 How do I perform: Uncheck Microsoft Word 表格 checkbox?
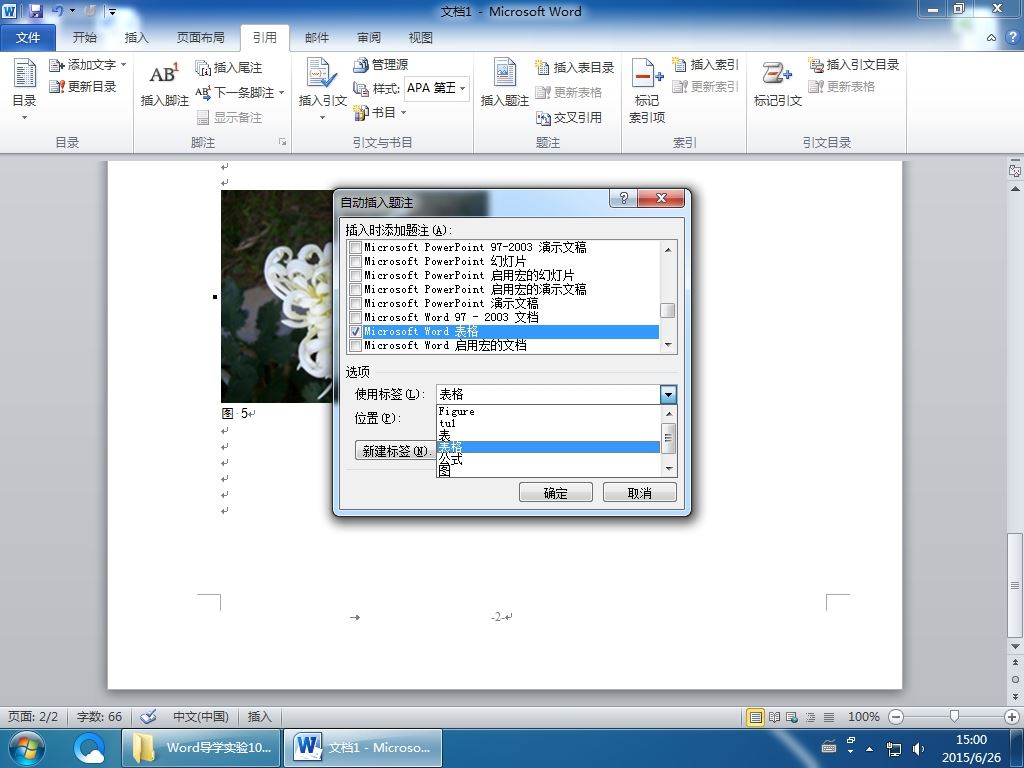(x=355, y=332)
